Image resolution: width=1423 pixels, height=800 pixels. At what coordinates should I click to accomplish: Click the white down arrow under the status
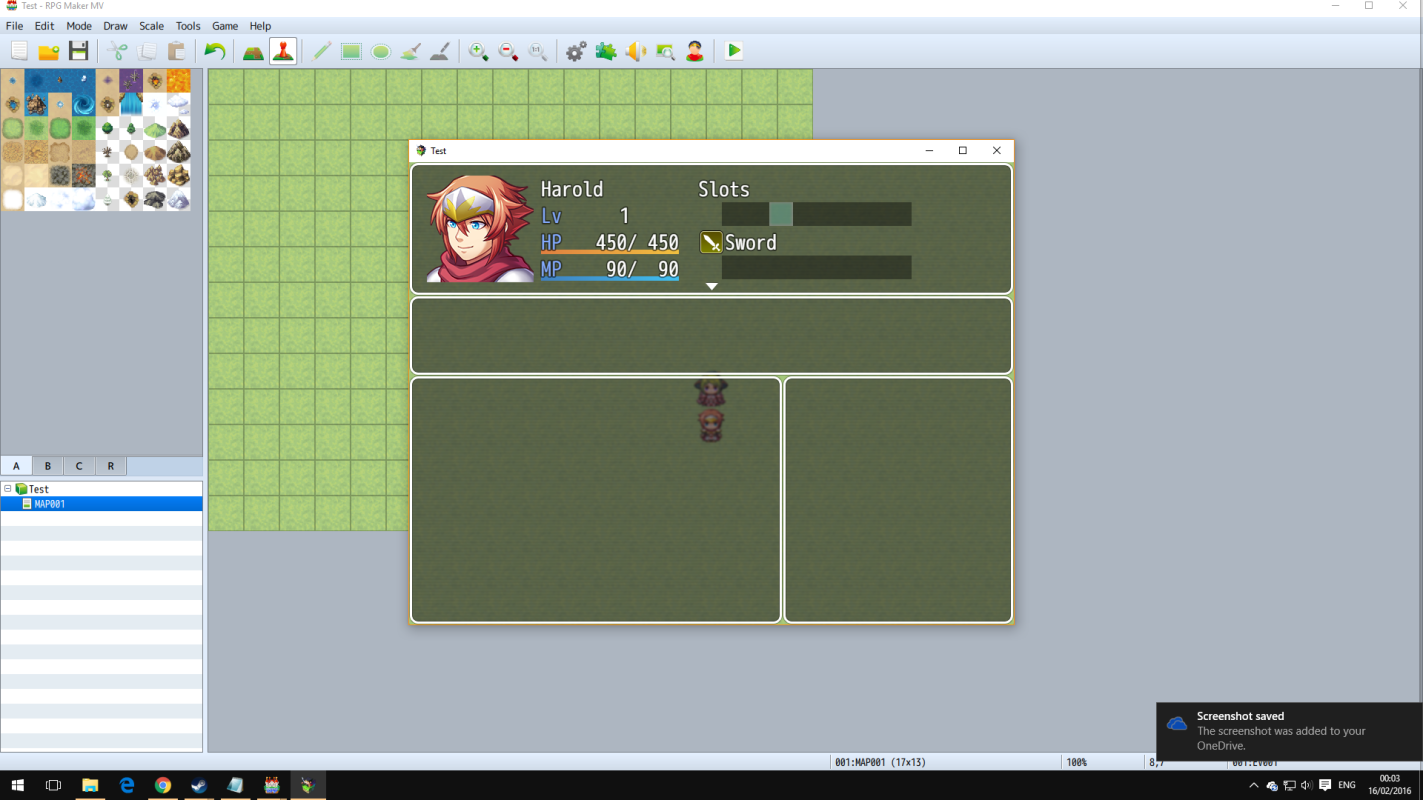[x=712, y=287]
